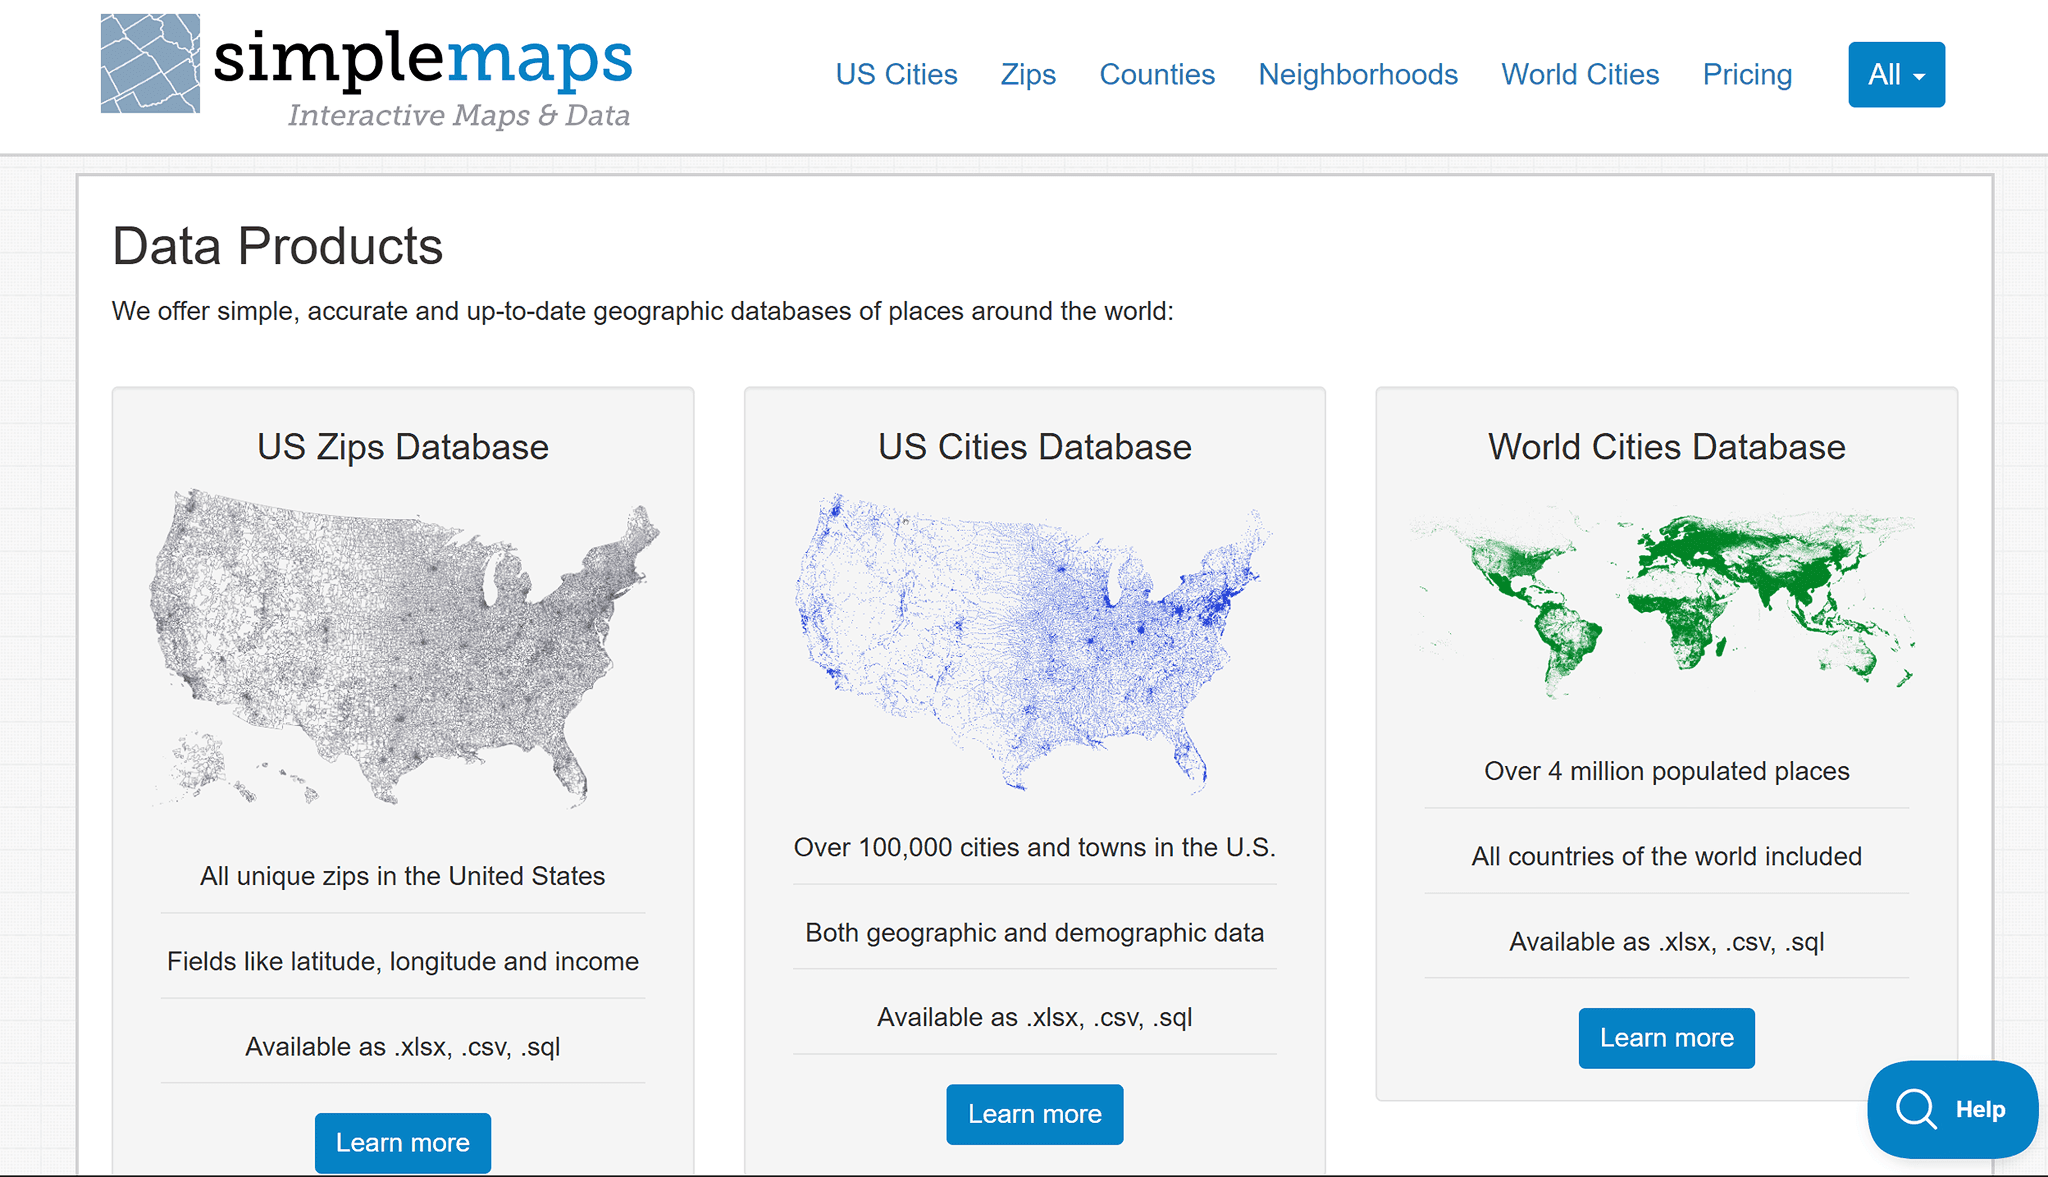Screen dimensions: 2048x1177
Task: Open the US Cities nav link
Action: click(896, 75)
